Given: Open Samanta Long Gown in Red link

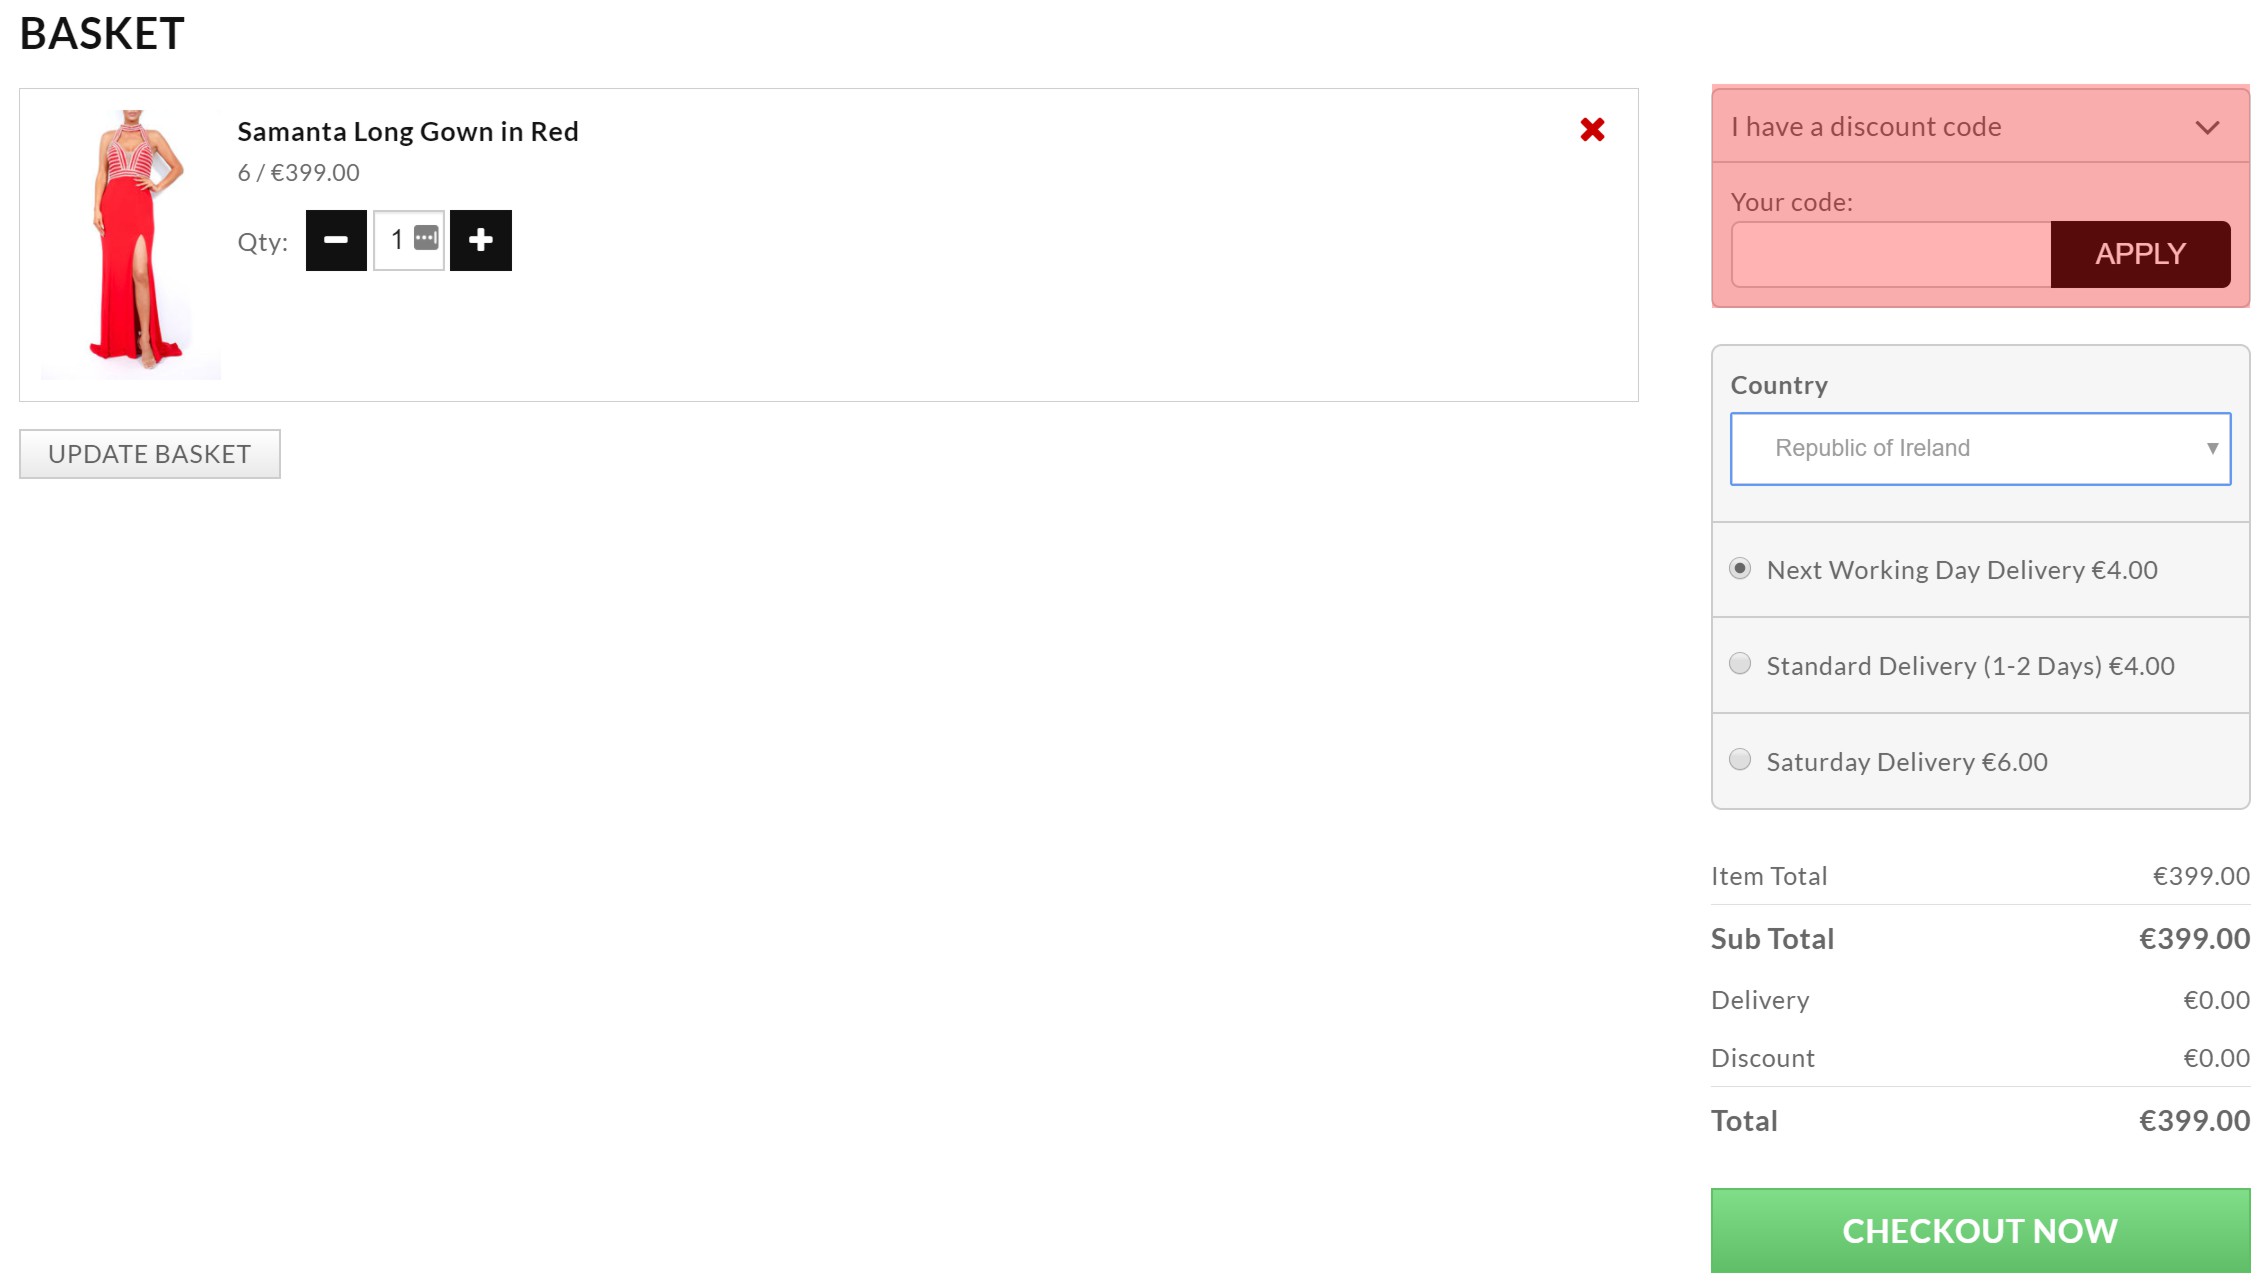Looking at the screenshot, I should 408,131.
